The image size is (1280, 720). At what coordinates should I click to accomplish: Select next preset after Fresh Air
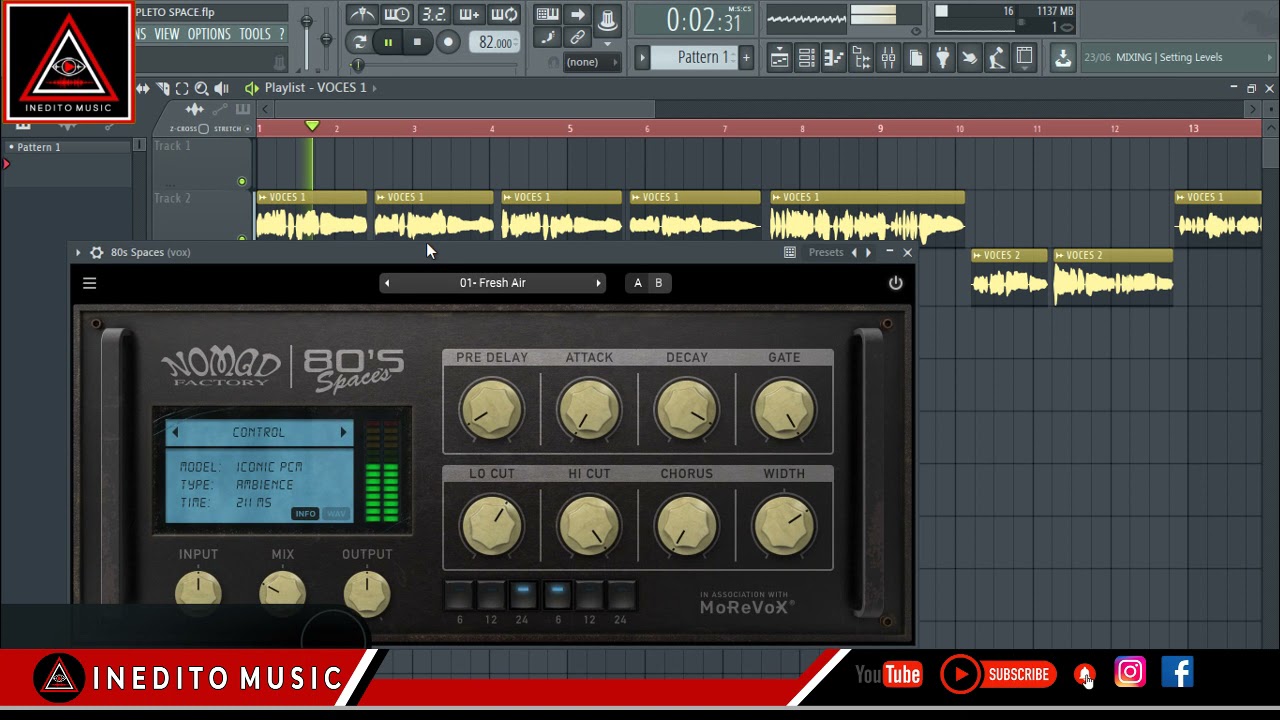[x=598, y=283]
